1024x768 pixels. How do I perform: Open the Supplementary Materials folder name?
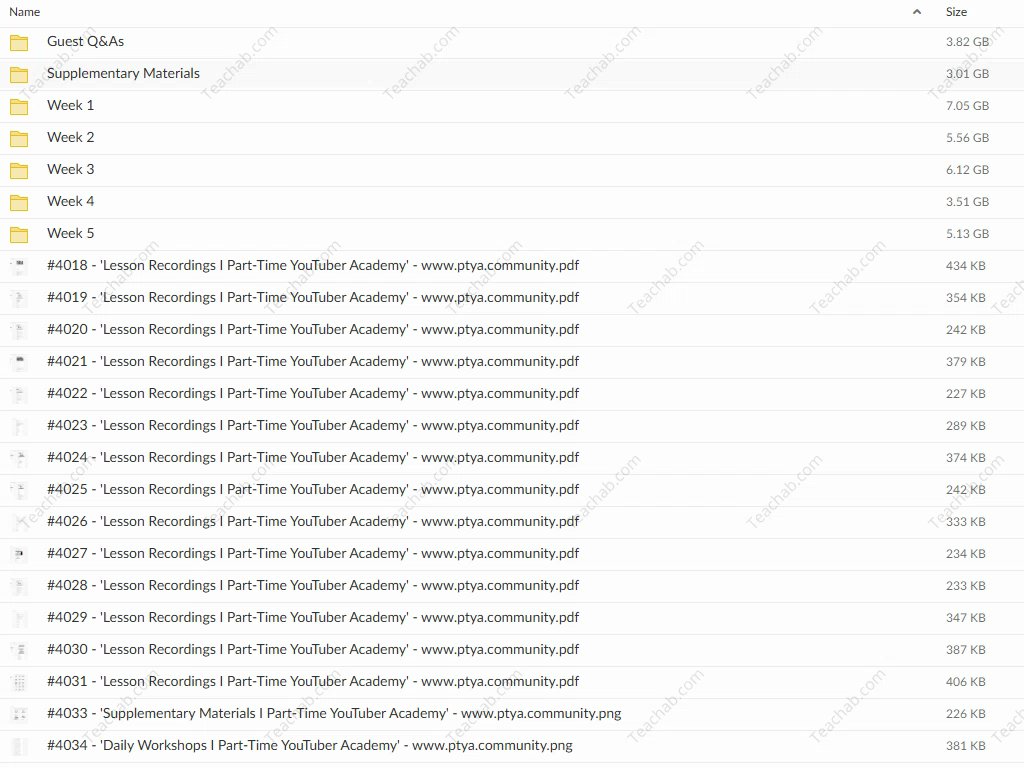(x=123, y=73)
